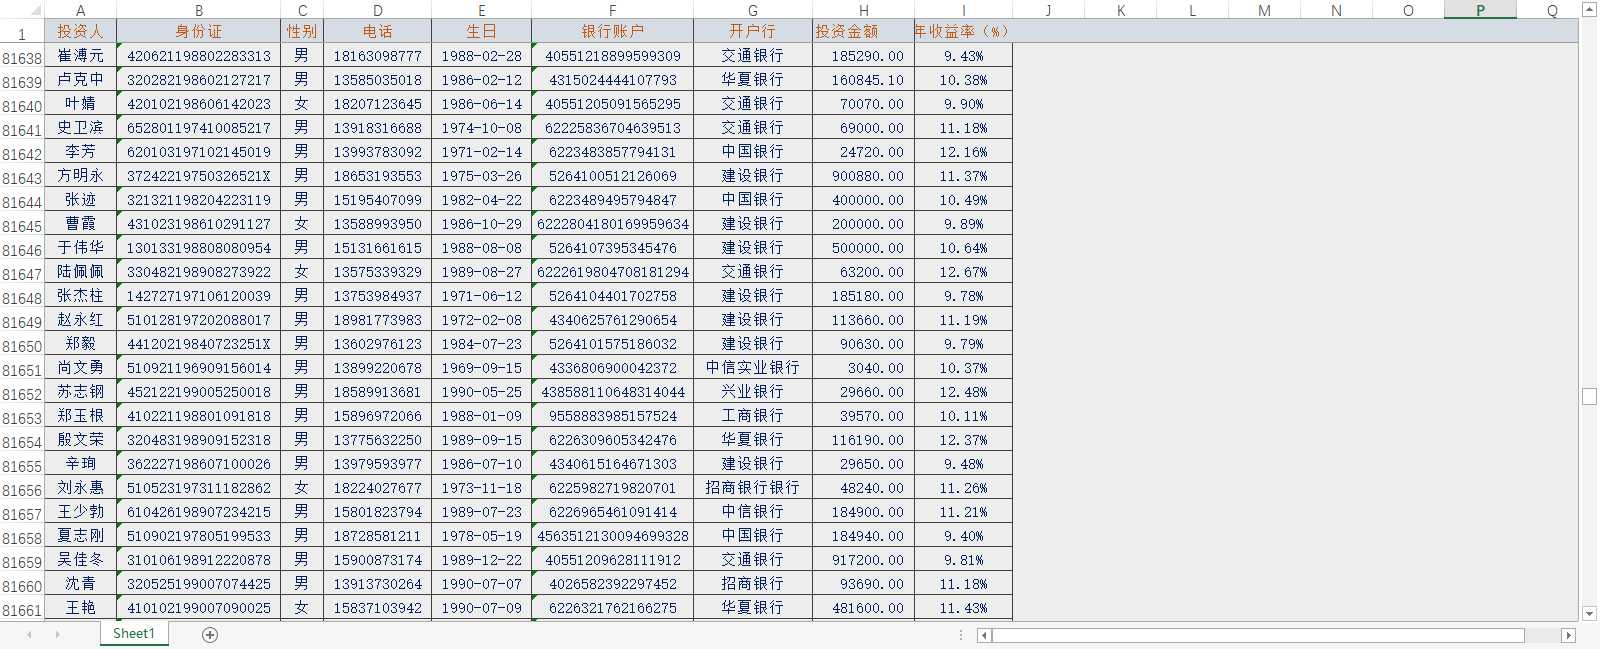This screenshot has width=1600, height=649.
Task: Select column K header
Action: [1121, 10]
